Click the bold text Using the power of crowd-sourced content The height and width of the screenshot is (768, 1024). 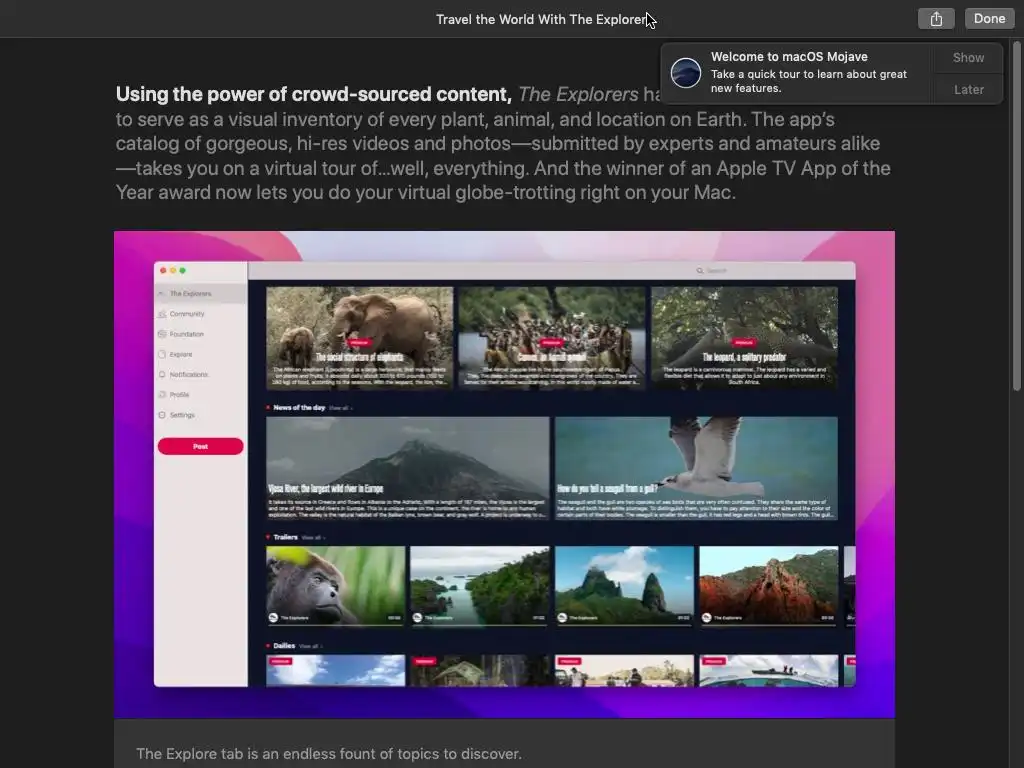pos(313,95)
